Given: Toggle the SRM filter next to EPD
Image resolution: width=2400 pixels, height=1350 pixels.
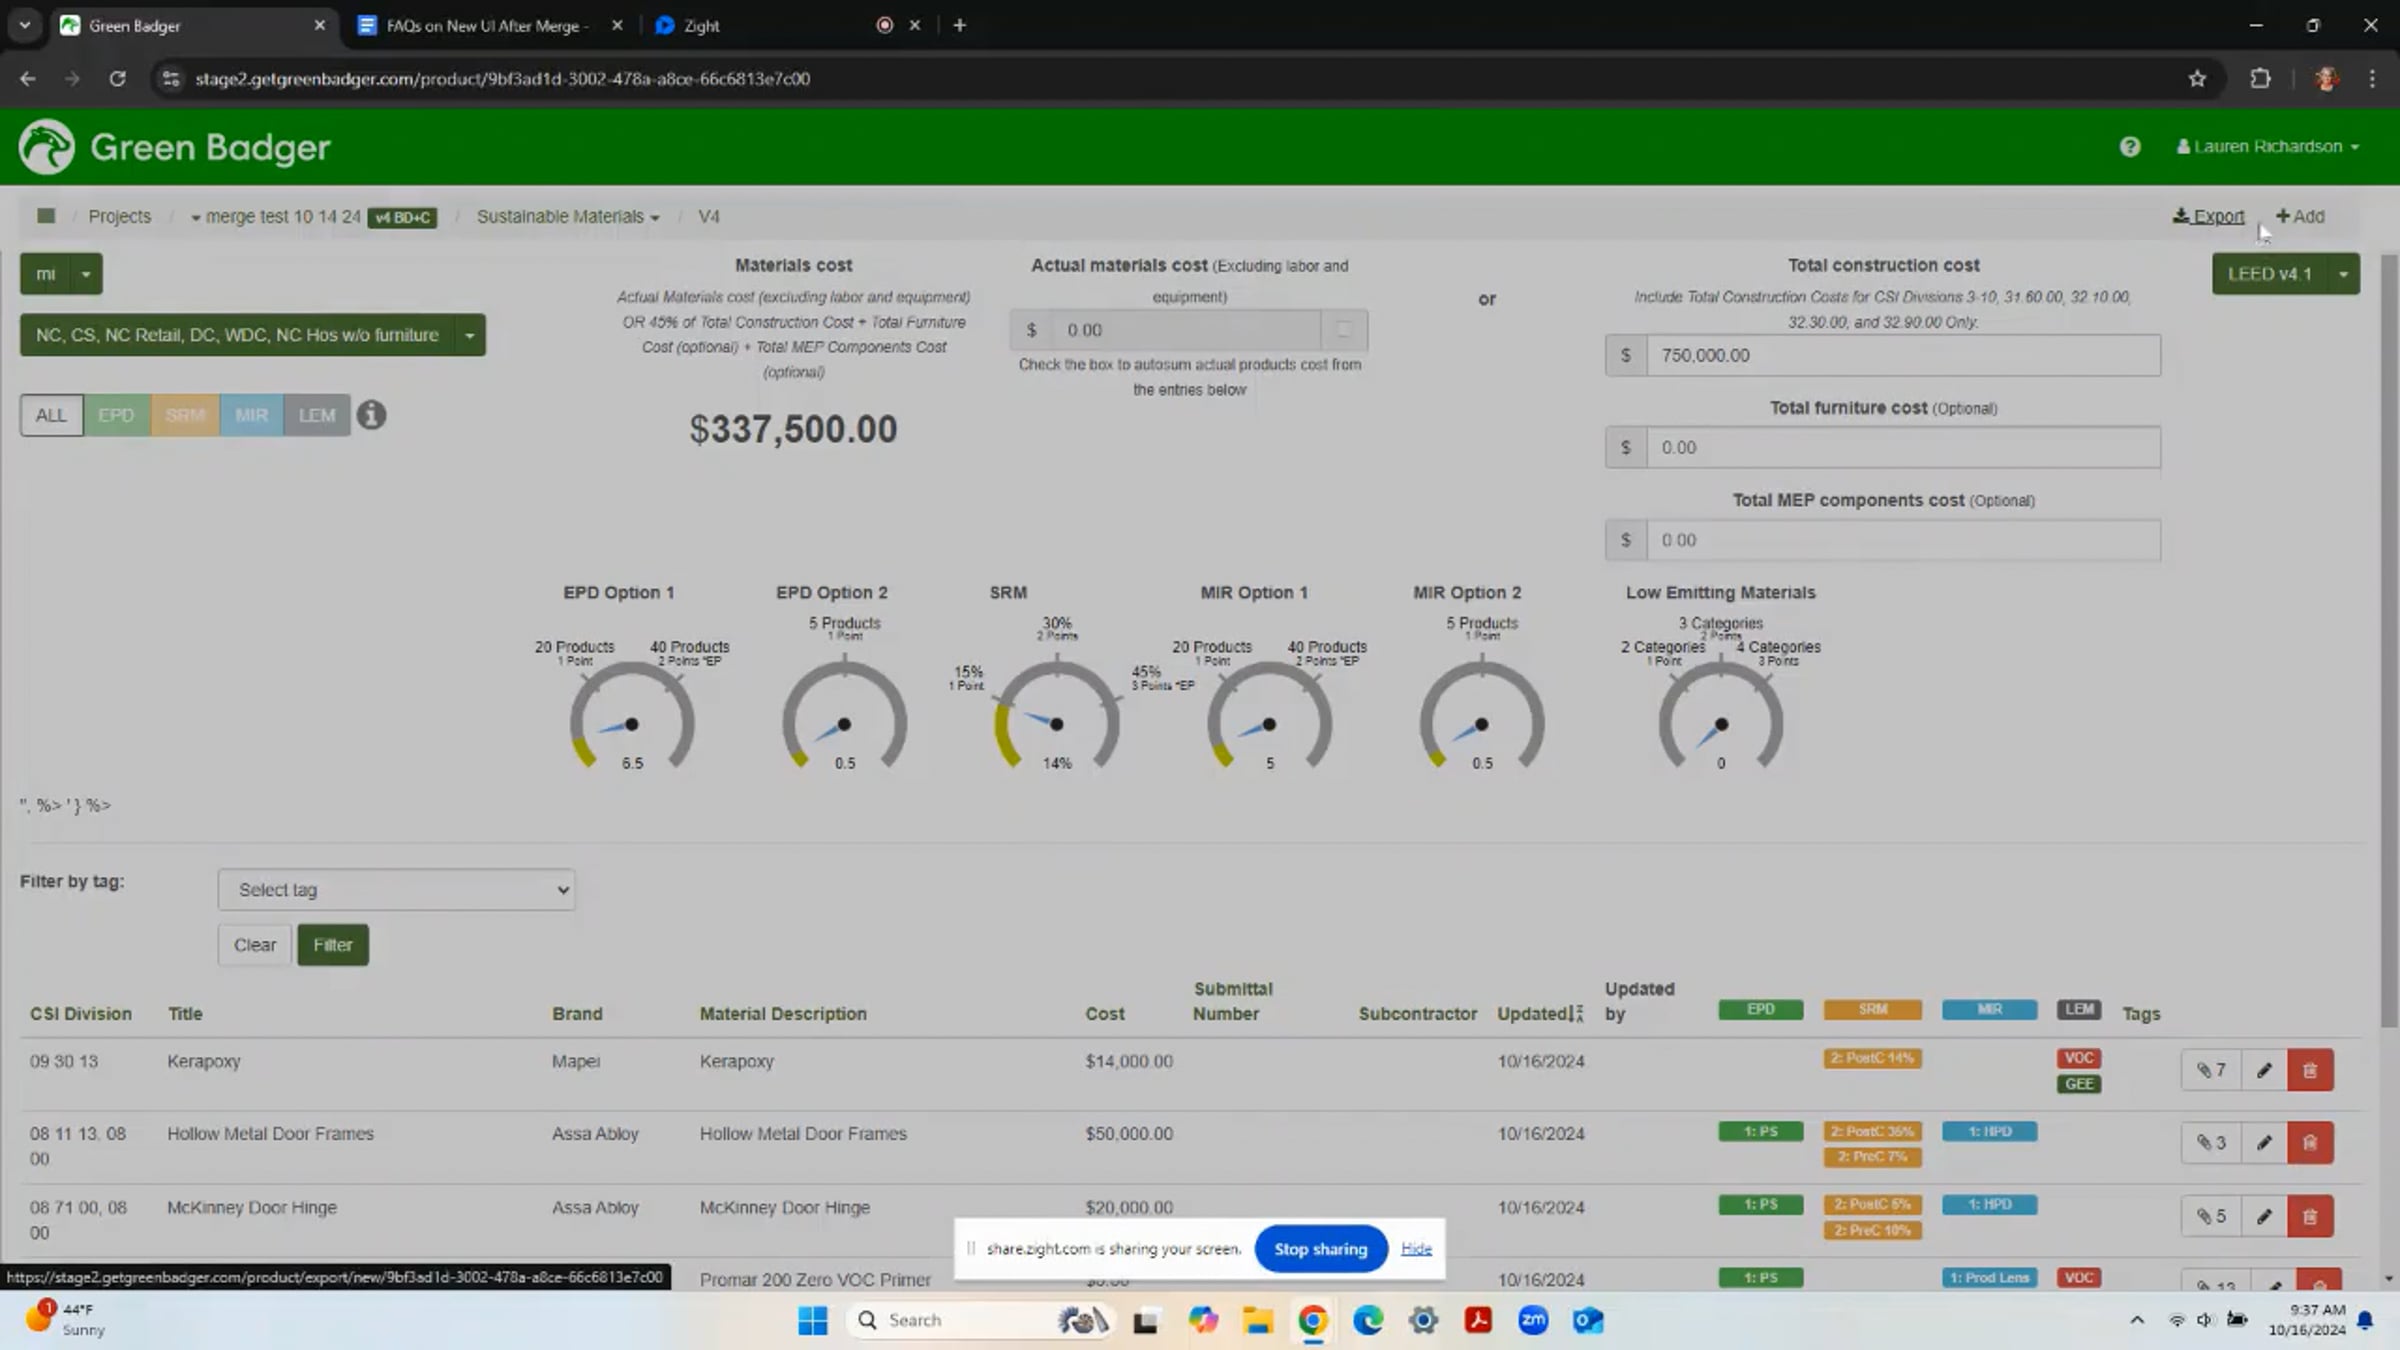Looking at the screenshot, I should pyautogui.click(x=185, y=415).
